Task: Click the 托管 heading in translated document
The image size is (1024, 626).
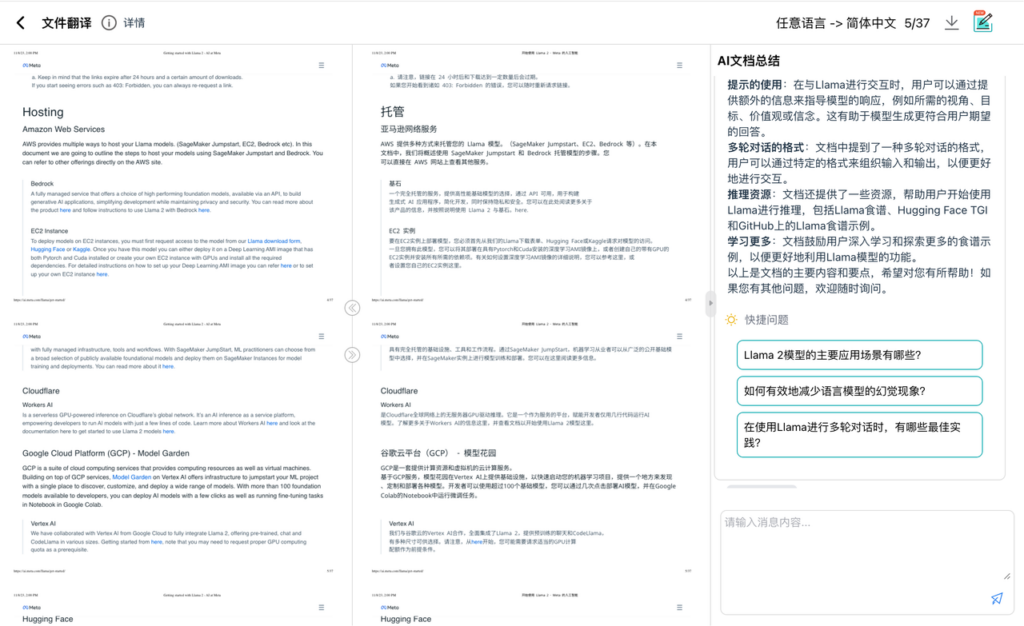Action: (x=392, y=112)
